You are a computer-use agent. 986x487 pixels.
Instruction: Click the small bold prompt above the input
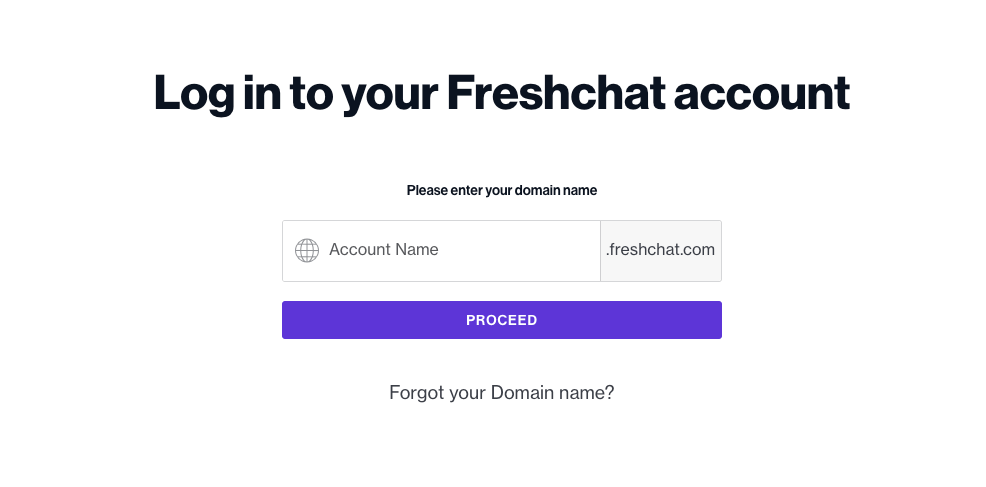pos(501,190)
